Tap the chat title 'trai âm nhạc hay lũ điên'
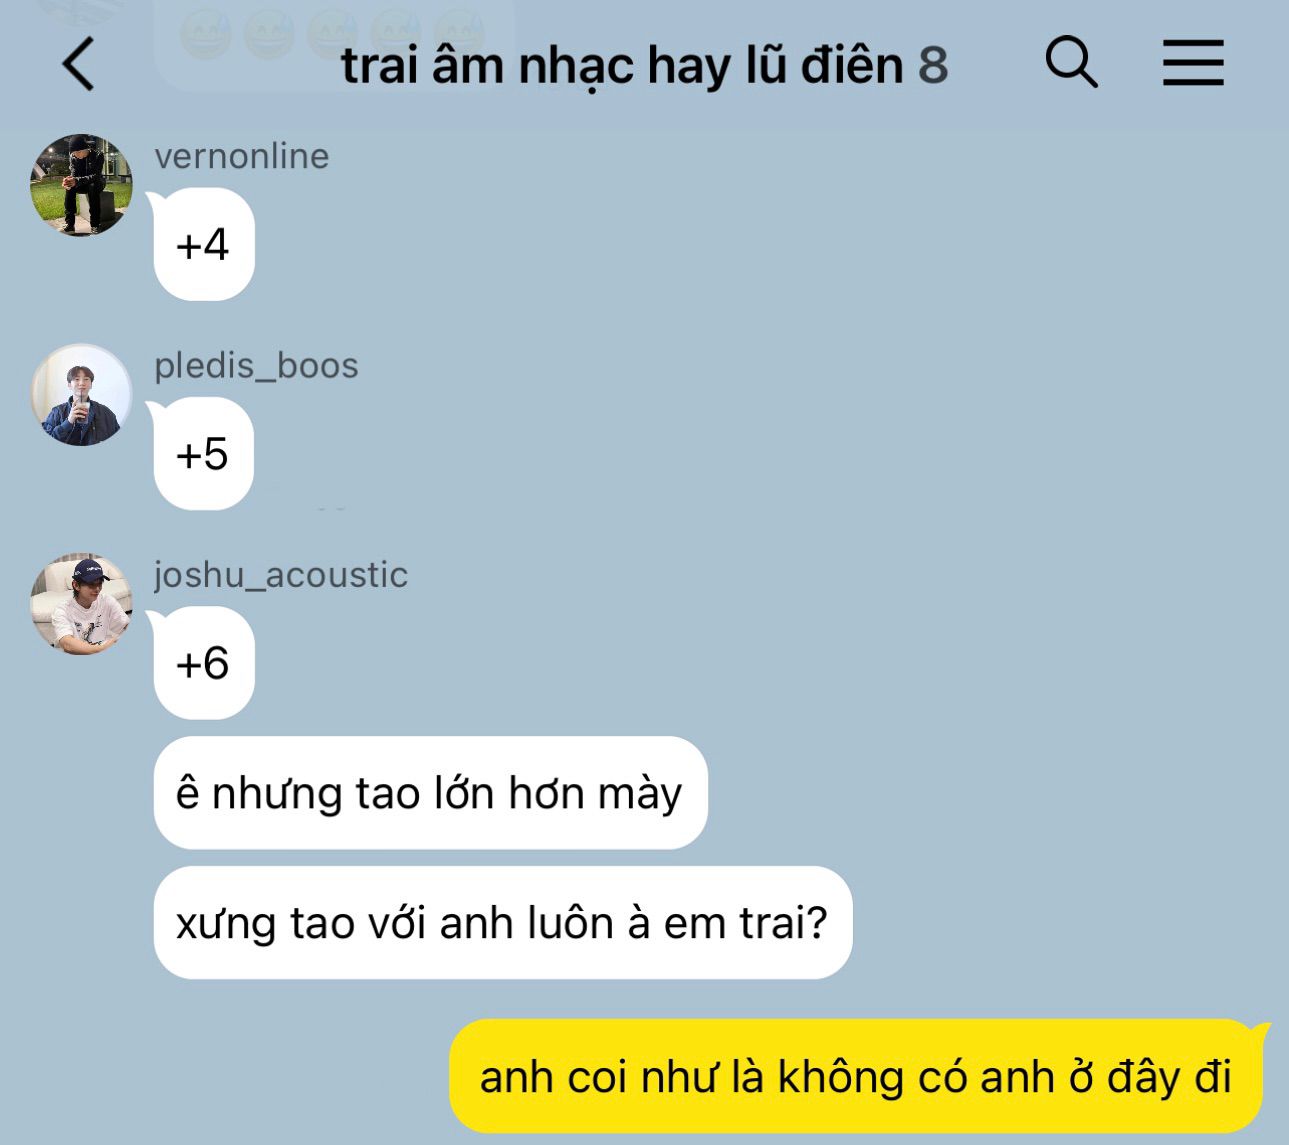The height and width of the screenshot is (1145, 1289). click(x=622, y=65)
